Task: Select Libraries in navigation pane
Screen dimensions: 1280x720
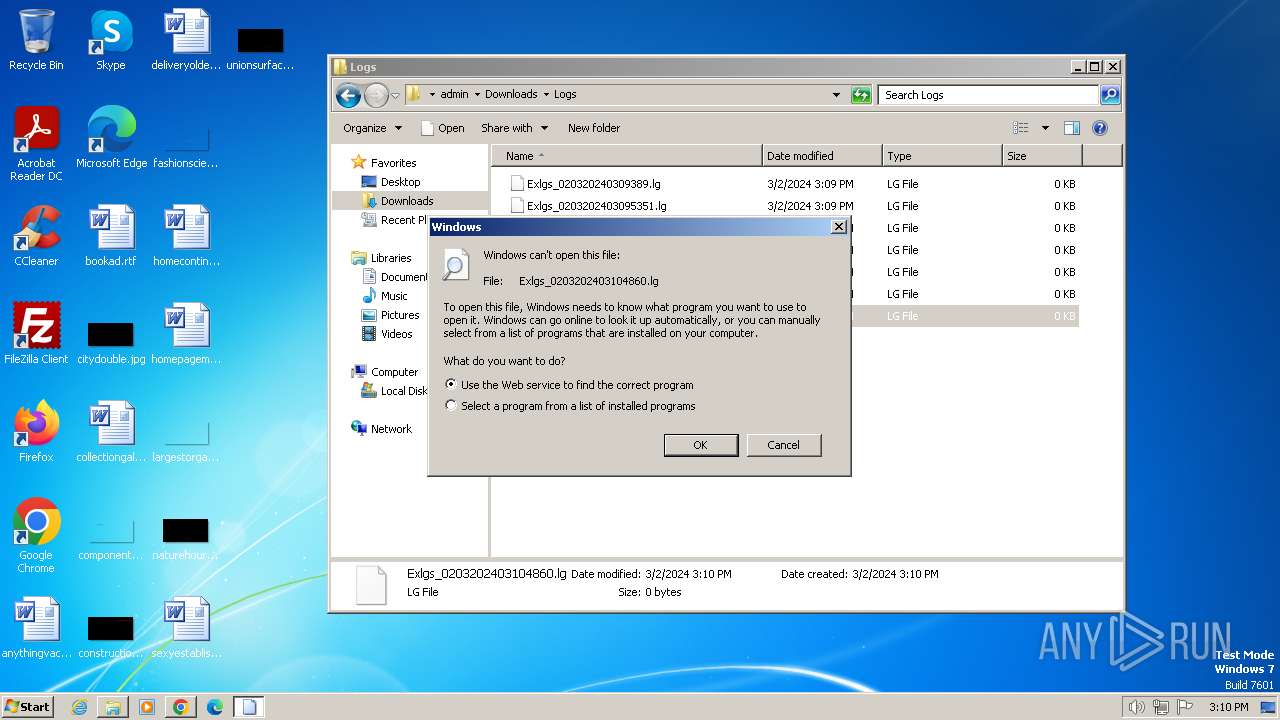Action: pos(381,258)
